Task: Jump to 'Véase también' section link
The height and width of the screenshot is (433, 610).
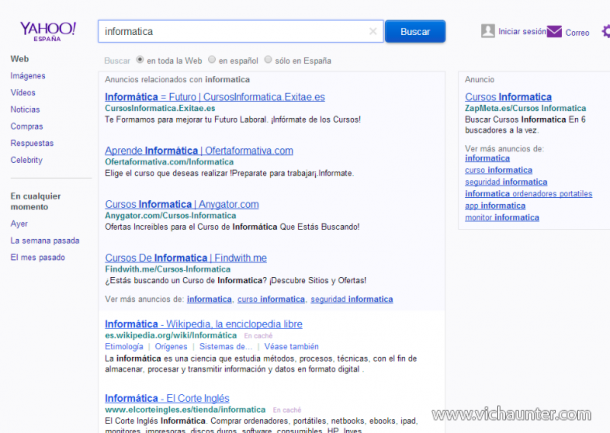Action: tap(291, 347)
